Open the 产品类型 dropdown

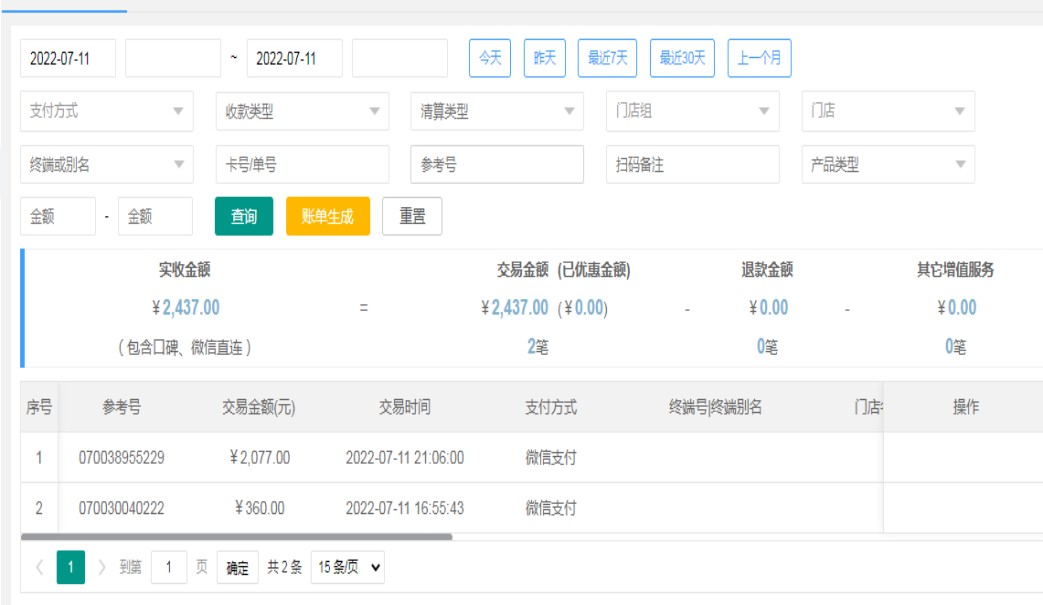(x=888, y=165)
